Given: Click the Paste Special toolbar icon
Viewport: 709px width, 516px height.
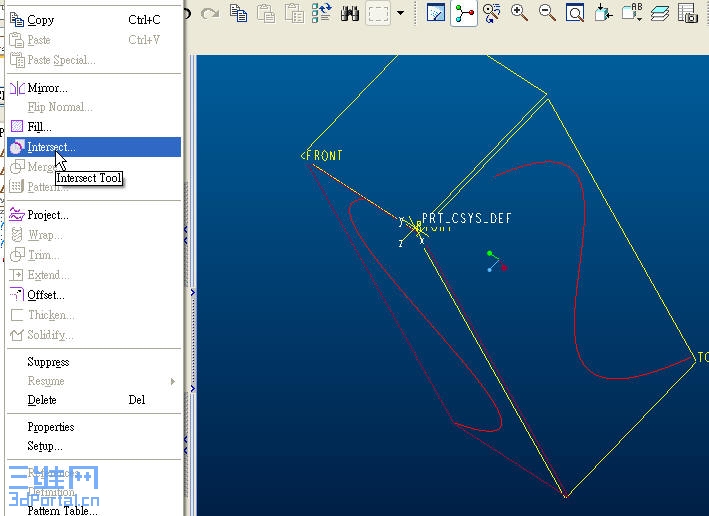Looking at the screenshot, I should pos(294,13).
